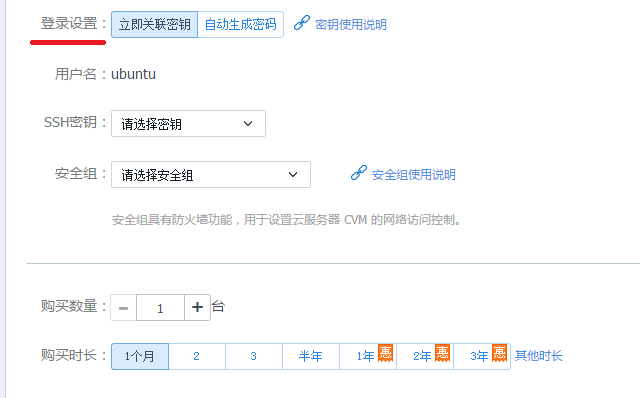The width and height of the screenshot is (640, 398).
Task: Click the link icon beside 密钥使用说明
Action: coord(302,23)
